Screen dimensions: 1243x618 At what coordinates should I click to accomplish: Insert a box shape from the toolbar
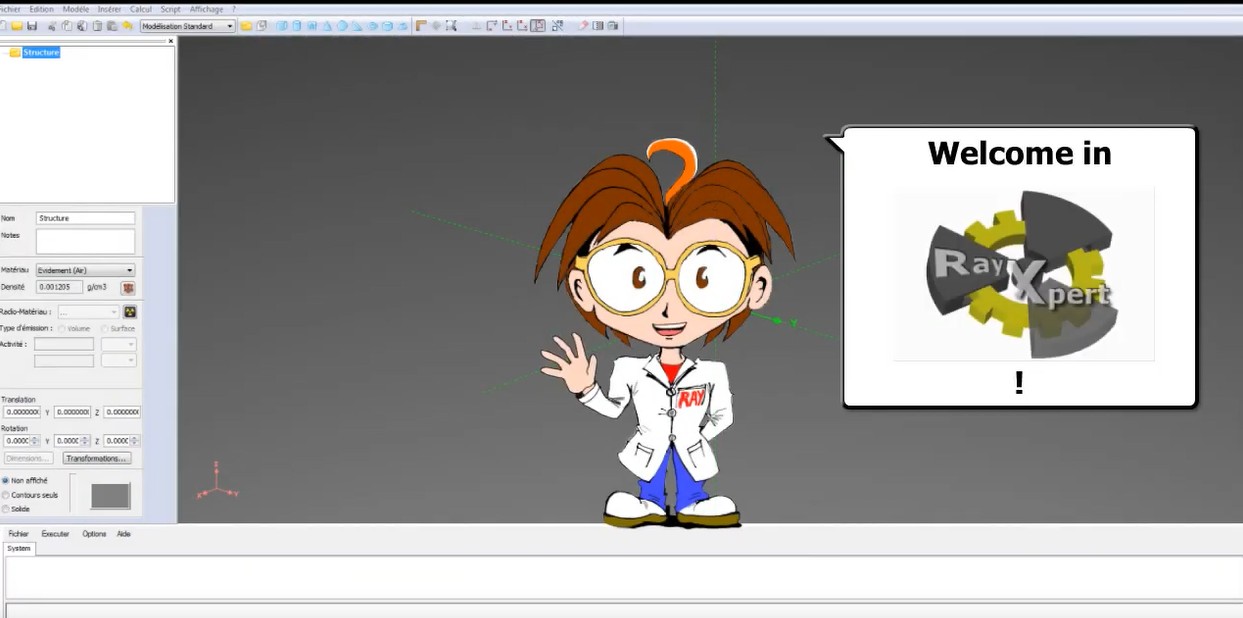pos(282,26)
